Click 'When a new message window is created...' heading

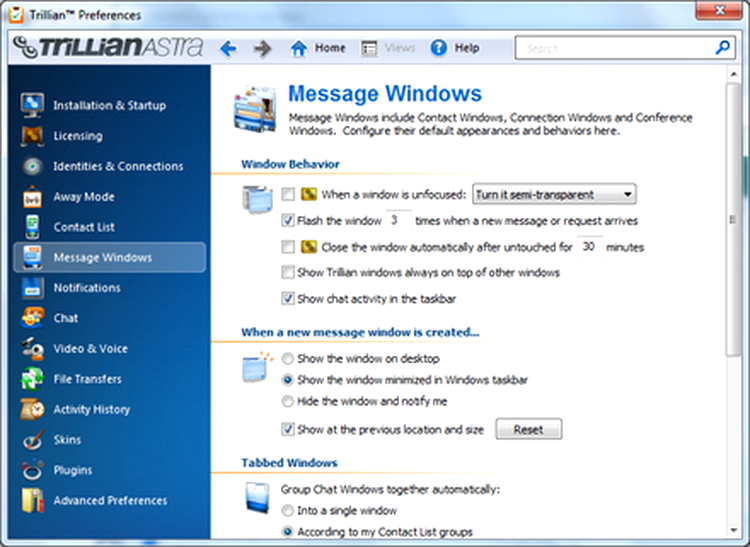pyautogui.click(x=360, y=332)
